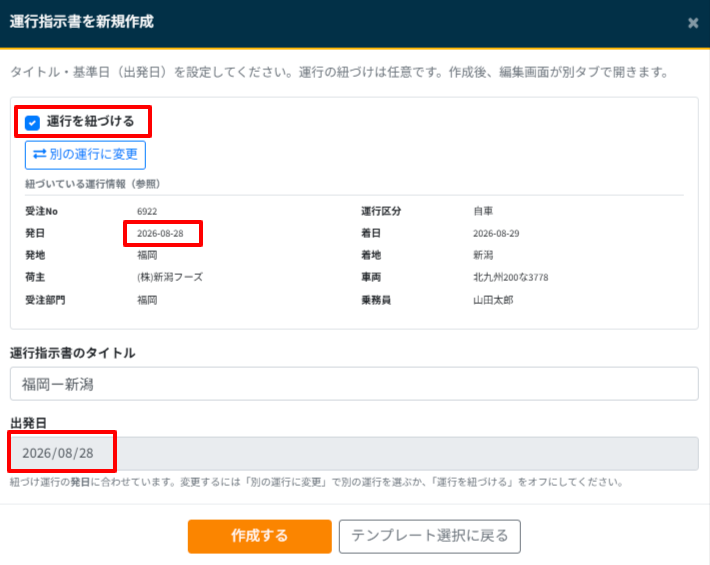Click the 乗務員 row label
Screen dimensions: 710x565
pyautogui.click(x=376, y=300)
